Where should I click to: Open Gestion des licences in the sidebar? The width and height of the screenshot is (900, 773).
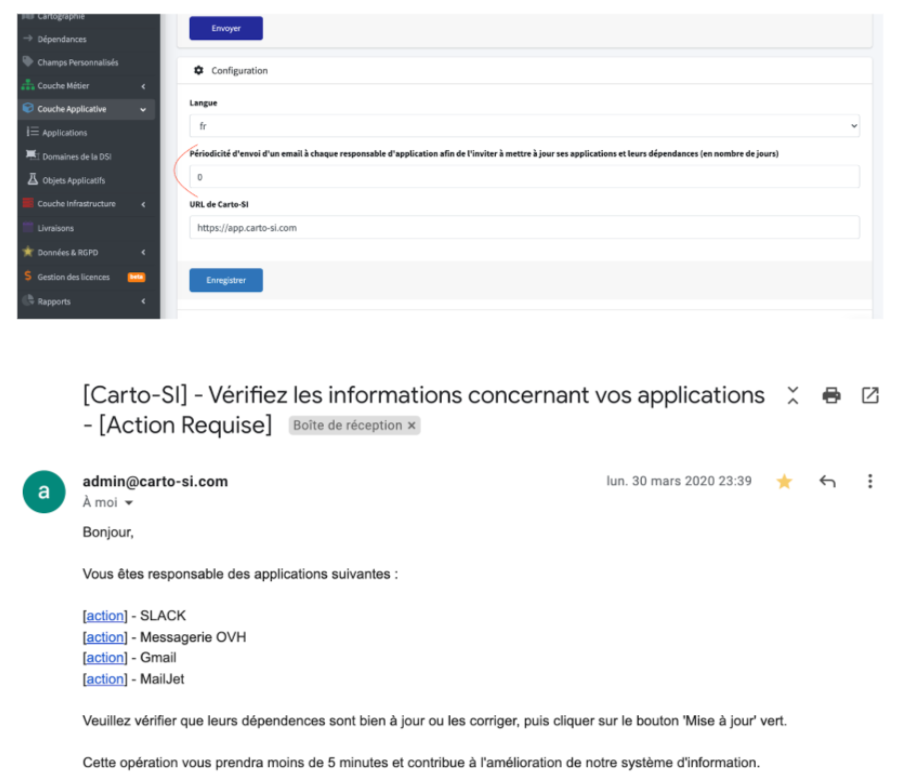pyautogui.click(x=73, y=277)
